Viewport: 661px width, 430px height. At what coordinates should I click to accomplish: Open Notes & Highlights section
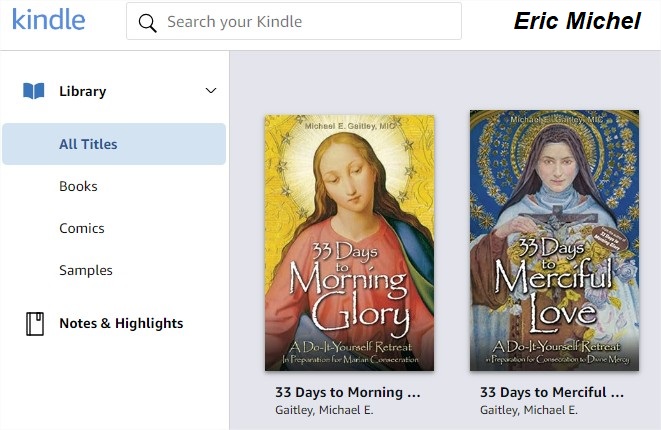tap(121, 323)
